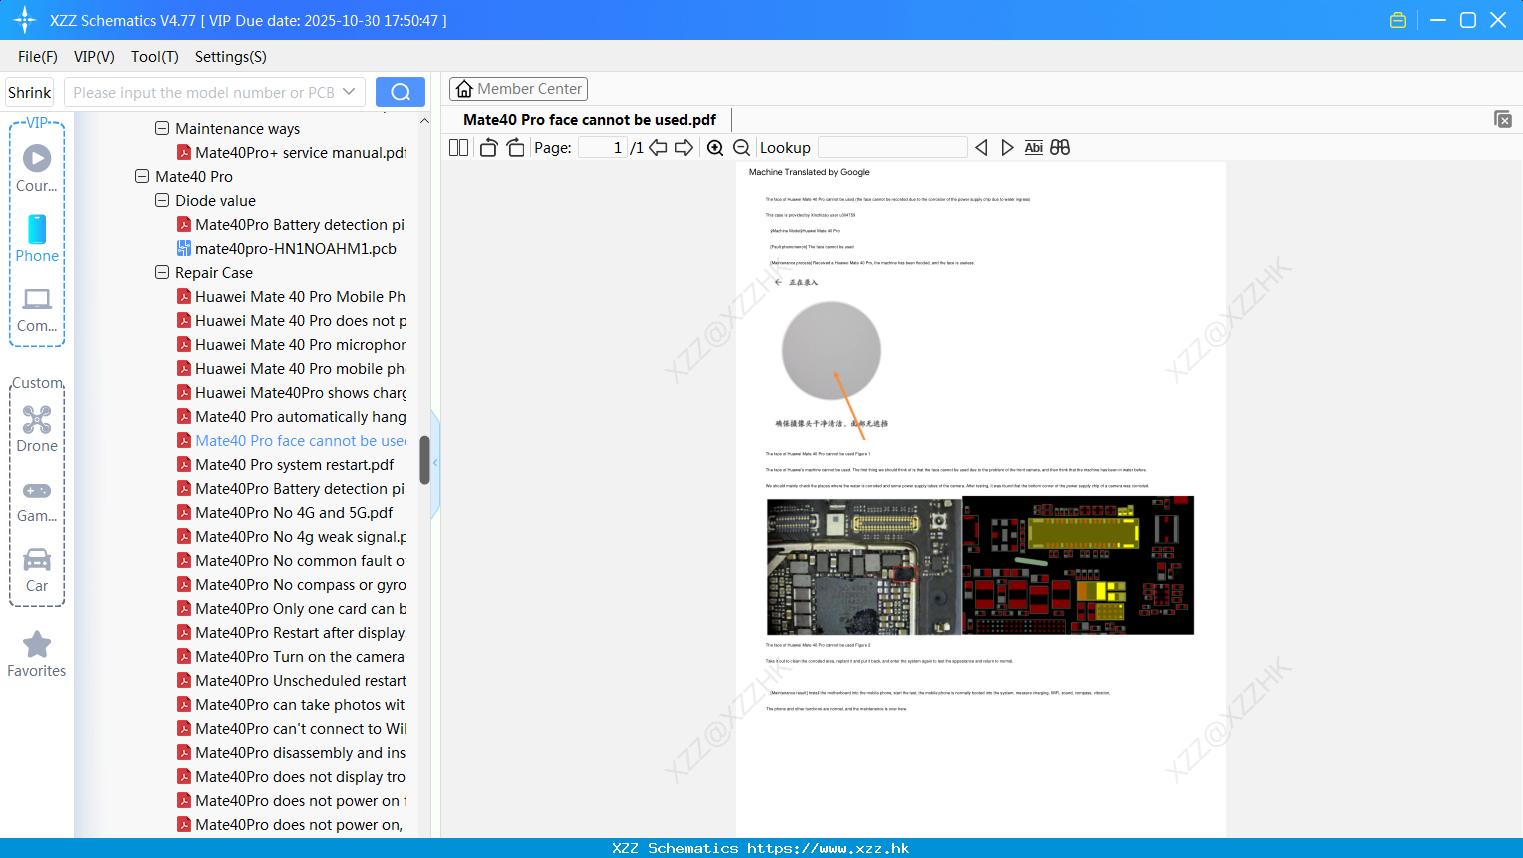This screenshot has width=1523, height=858.
Task: Open the Car category
Action: point(37,570)
